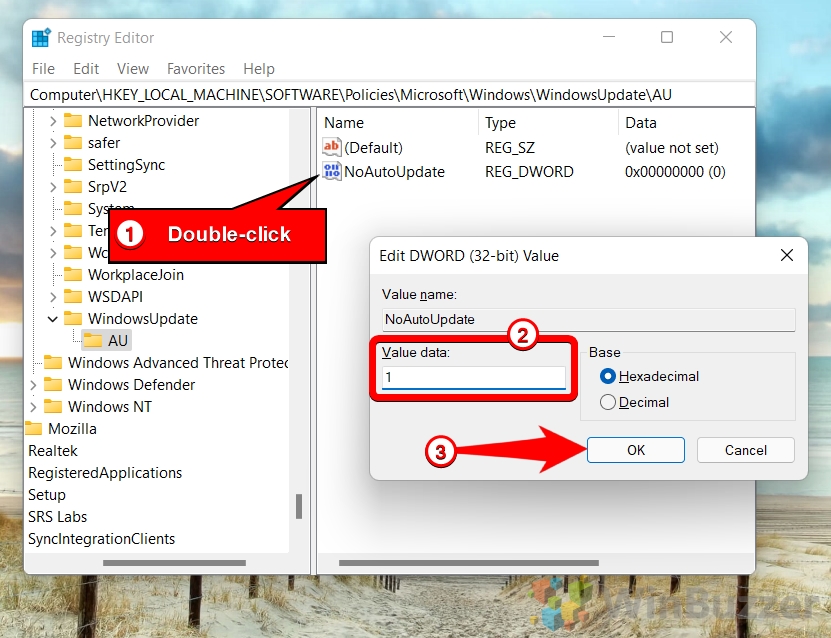Confirm the DWORD edit with OK
This screenshot has width=831, height=638.
click(x=635, y=450)
